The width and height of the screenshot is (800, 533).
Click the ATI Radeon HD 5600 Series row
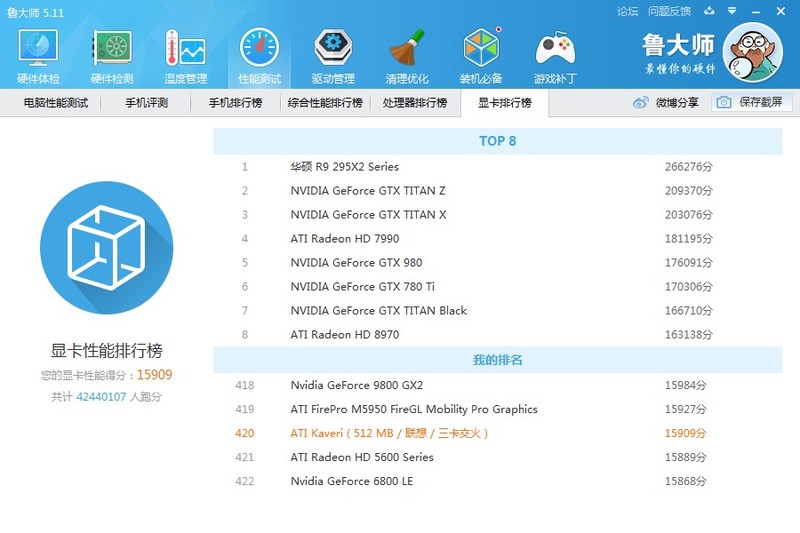point(497,457)
